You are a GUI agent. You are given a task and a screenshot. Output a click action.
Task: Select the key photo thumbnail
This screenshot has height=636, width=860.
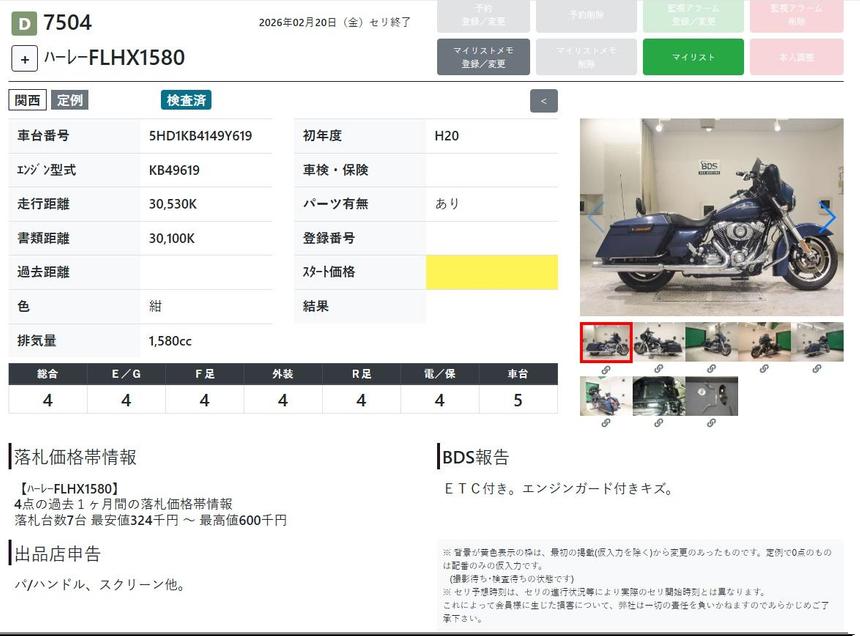pos(711,396)
